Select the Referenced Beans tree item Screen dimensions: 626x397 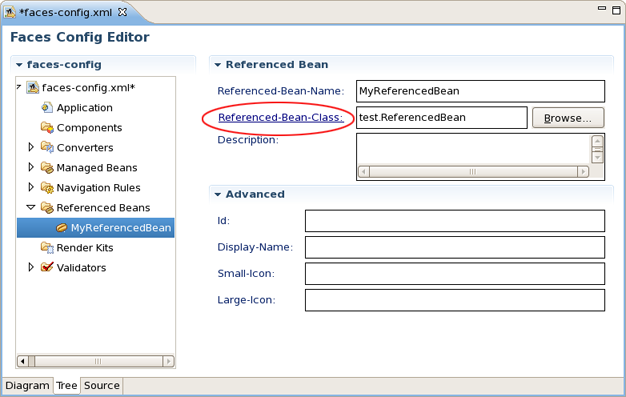click(x=103, y=208)
